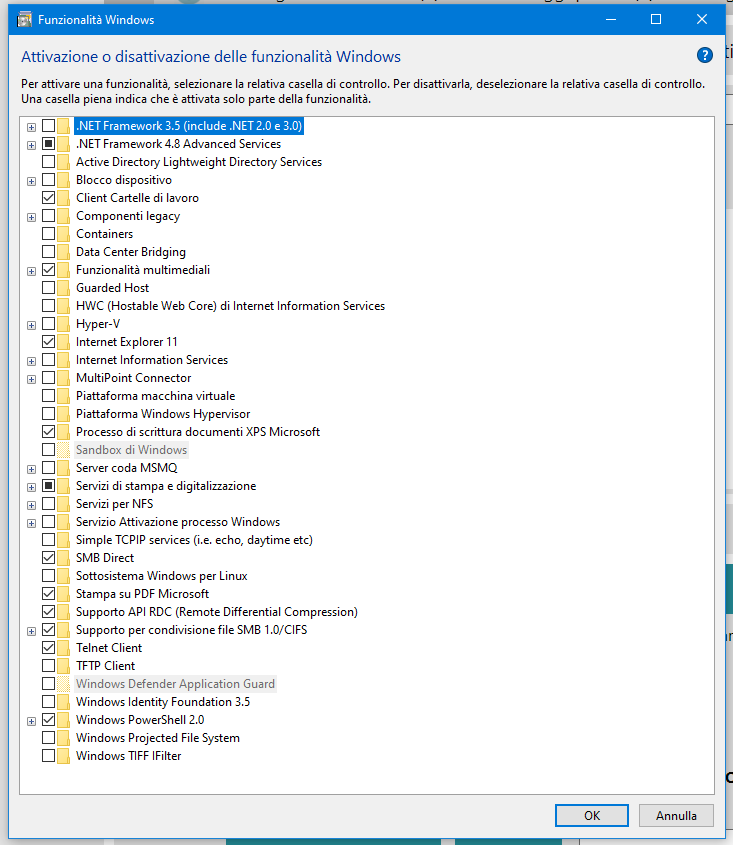
Task: Select the Data Center Bridging entry
Action: [130, 252]
